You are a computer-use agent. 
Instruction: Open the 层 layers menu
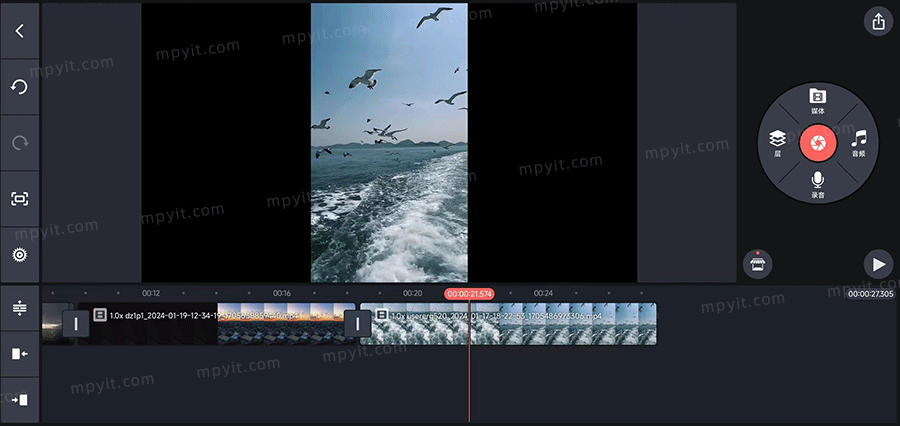(x=777, y=143)
